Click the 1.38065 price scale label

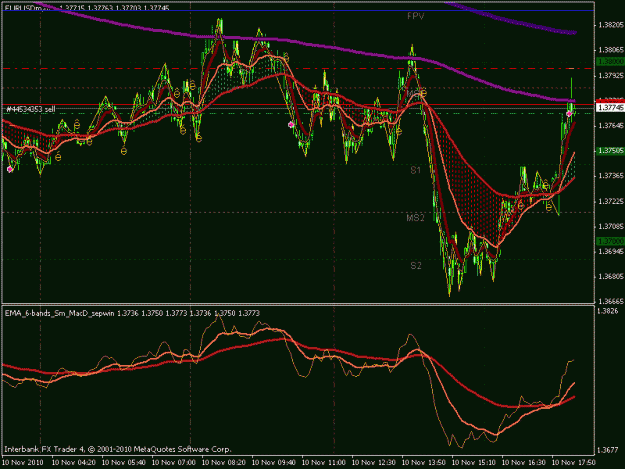(x=610, y=50)
